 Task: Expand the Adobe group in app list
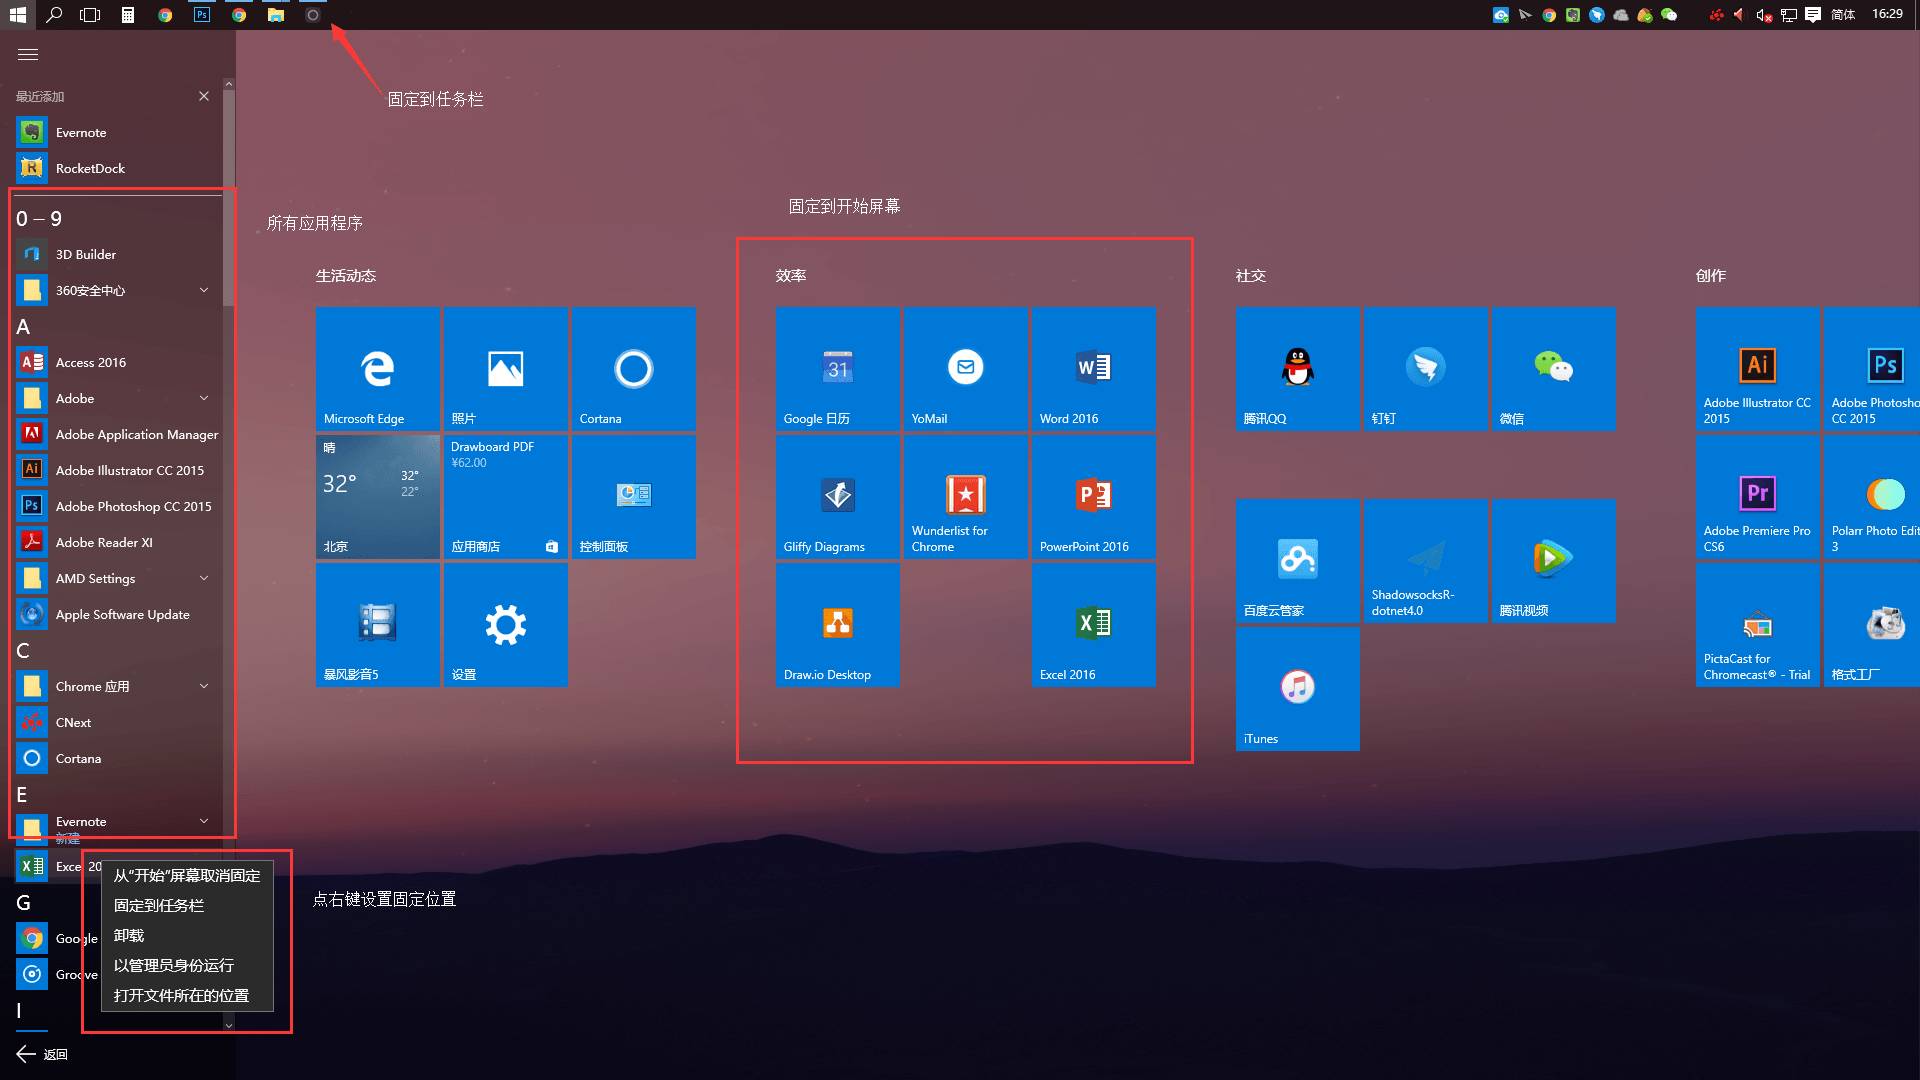coord(204,398)
